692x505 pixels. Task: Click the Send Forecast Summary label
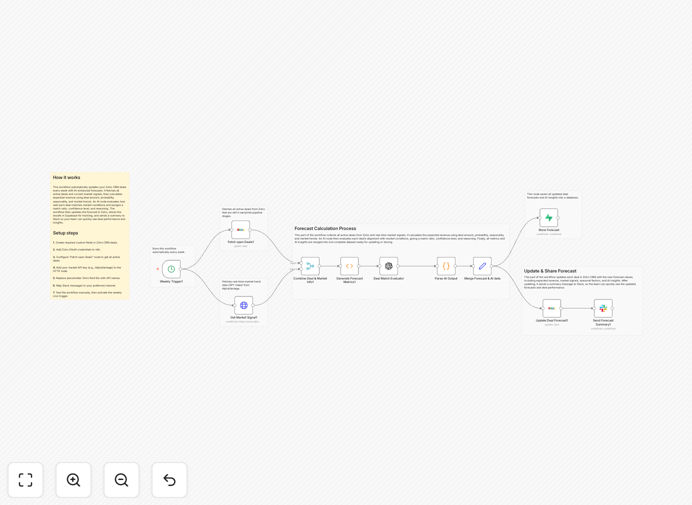[x=603, y=323]
